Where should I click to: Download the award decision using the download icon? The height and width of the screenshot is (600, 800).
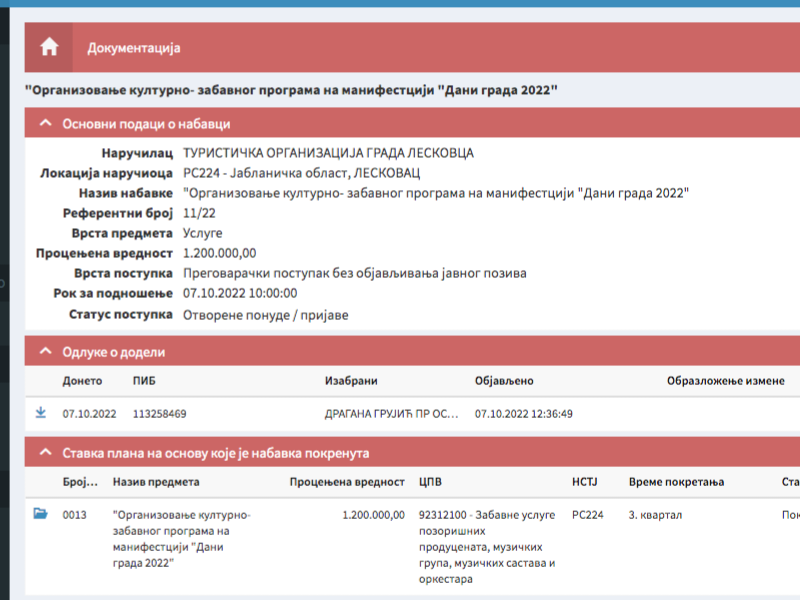[x=40, y=411]
